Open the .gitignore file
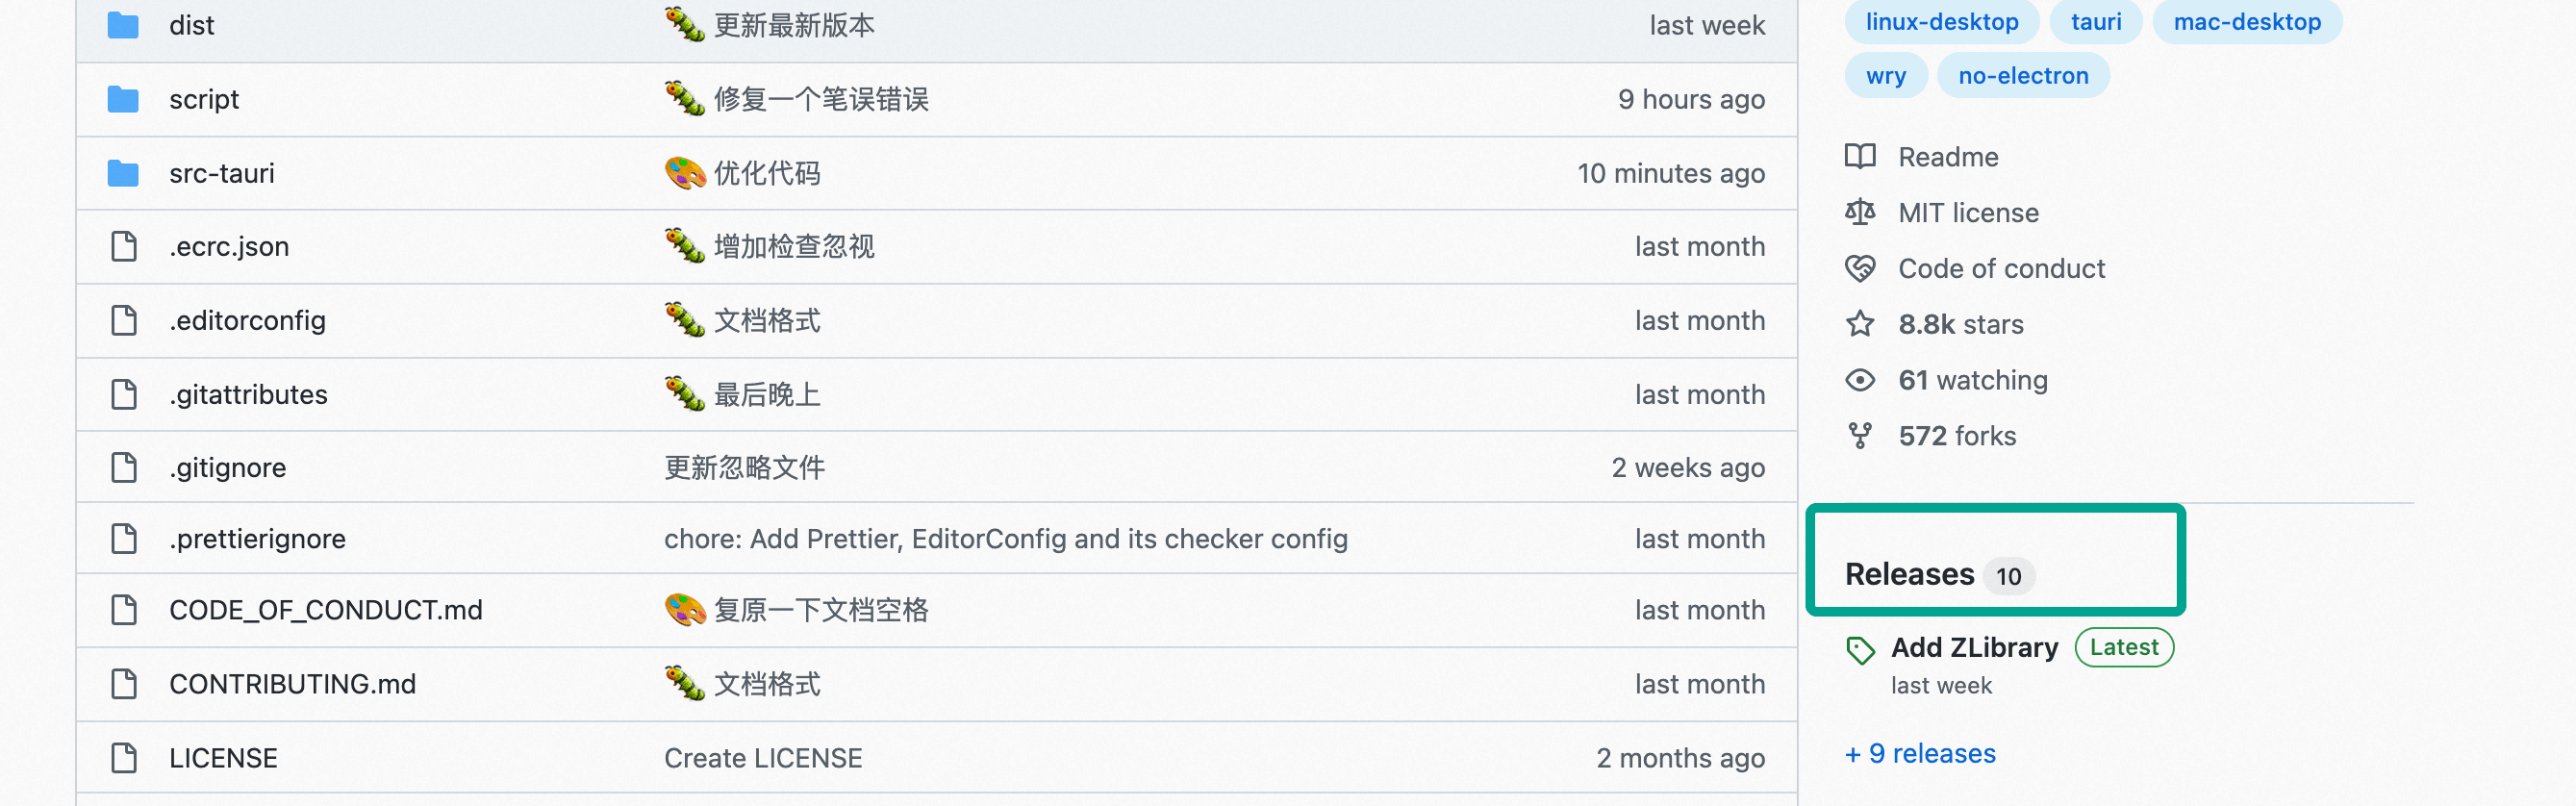Screen dimensions: 2576x806 (x=227, y=467)
